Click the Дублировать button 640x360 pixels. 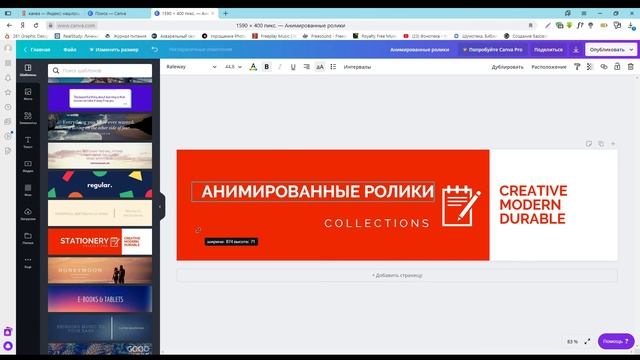[507, 67]
